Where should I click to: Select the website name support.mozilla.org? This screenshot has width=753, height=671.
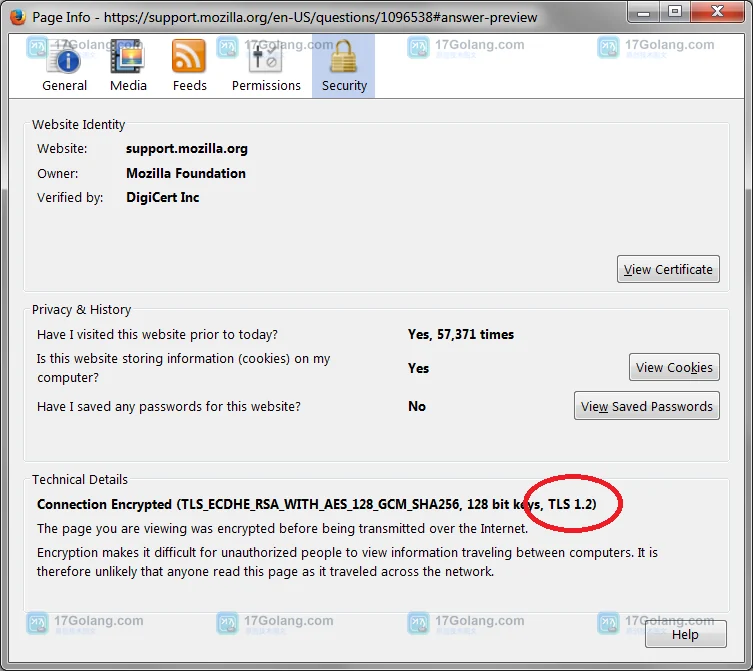(187, 148)
